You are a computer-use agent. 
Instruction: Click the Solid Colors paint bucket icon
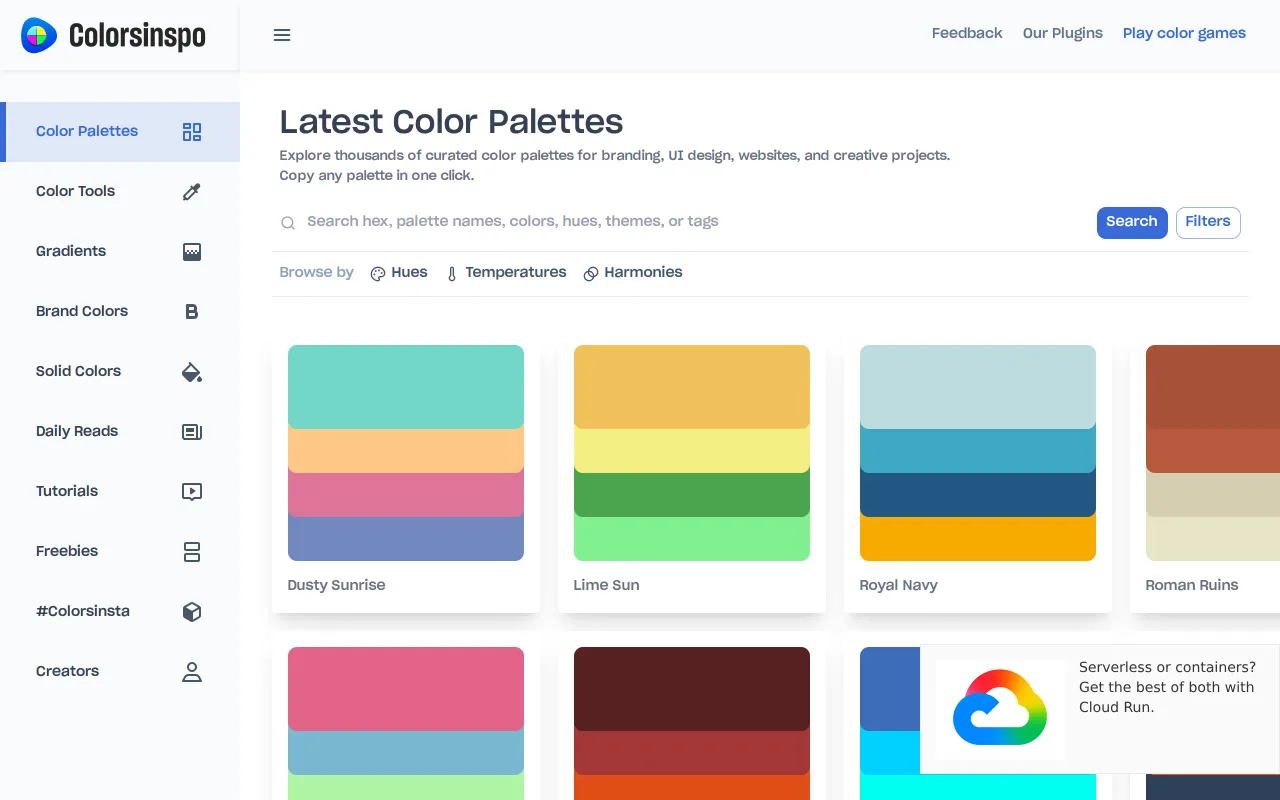[x=192, y=372]
